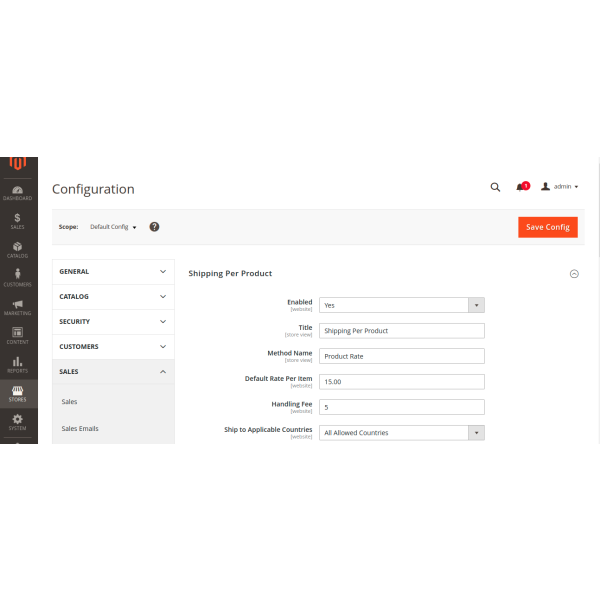Expand the General configuration section
This screenshot has width=600, height=600.
113,271
